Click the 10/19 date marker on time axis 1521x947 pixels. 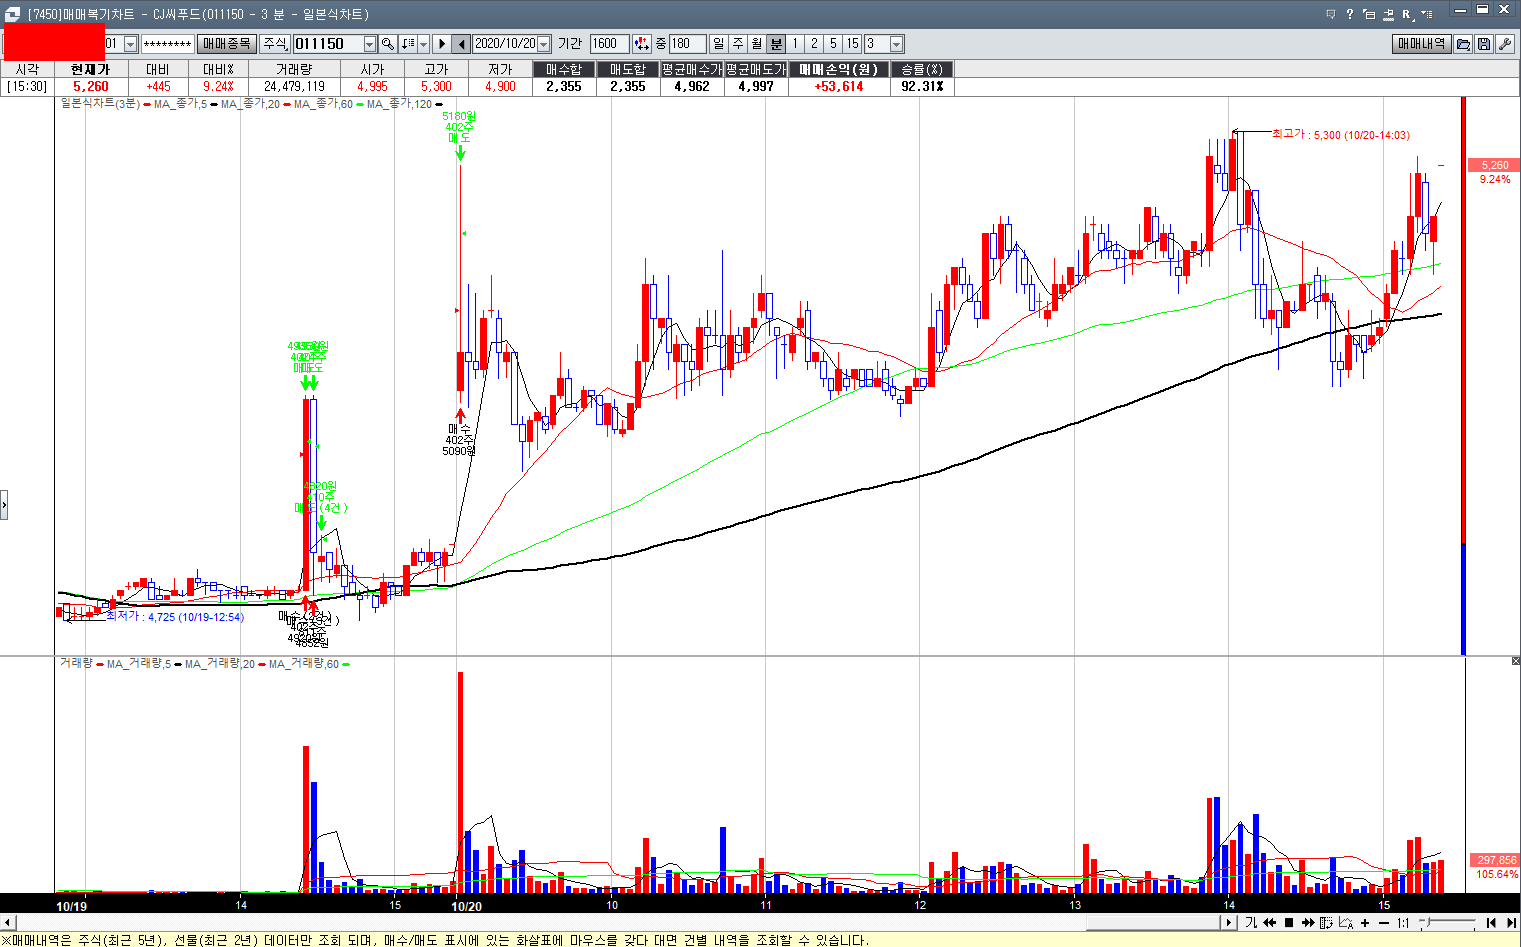pos(71,906)
